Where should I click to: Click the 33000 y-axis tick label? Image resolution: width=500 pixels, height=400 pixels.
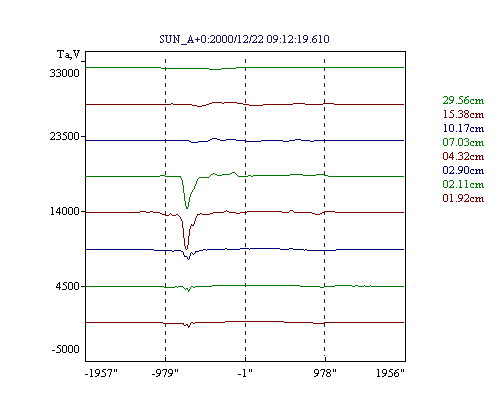point(64,73)
